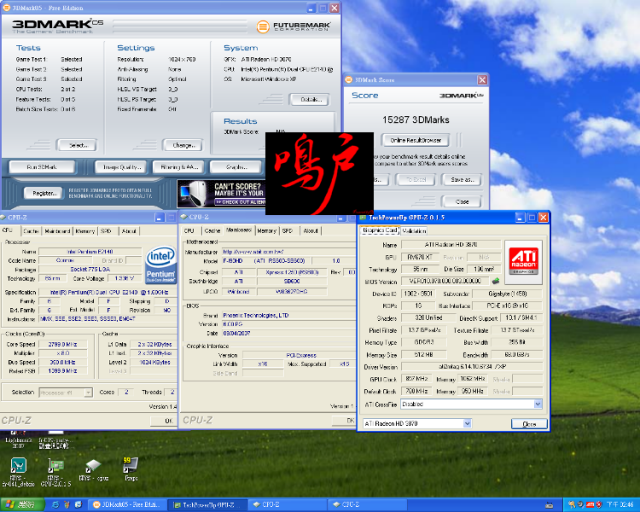Click the GPU-Z Name field
The image size is (640, 512).
click(451, 245)
